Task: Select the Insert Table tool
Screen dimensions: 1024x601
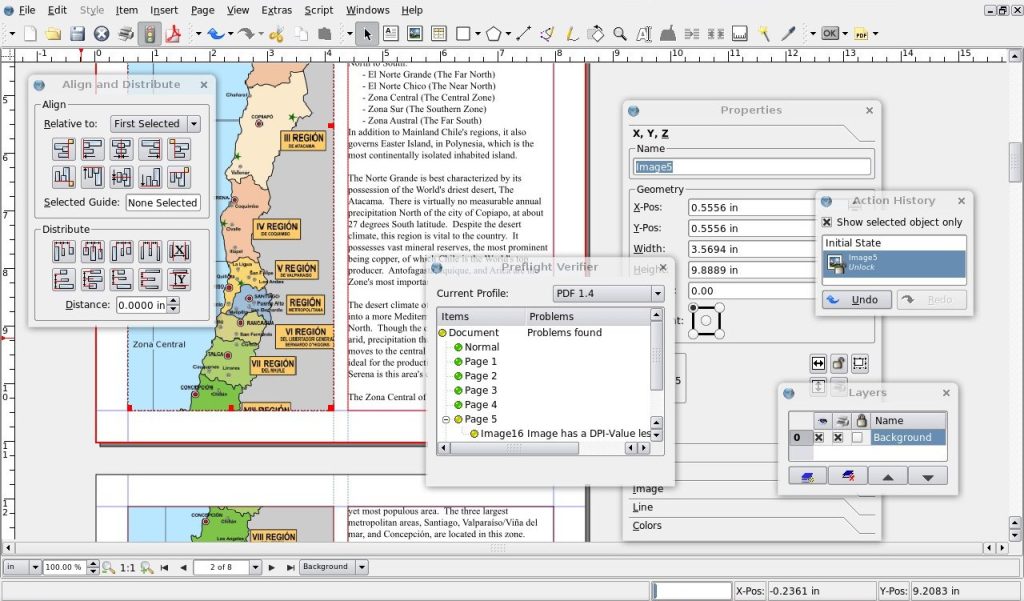Action: (x=438, y=33)
